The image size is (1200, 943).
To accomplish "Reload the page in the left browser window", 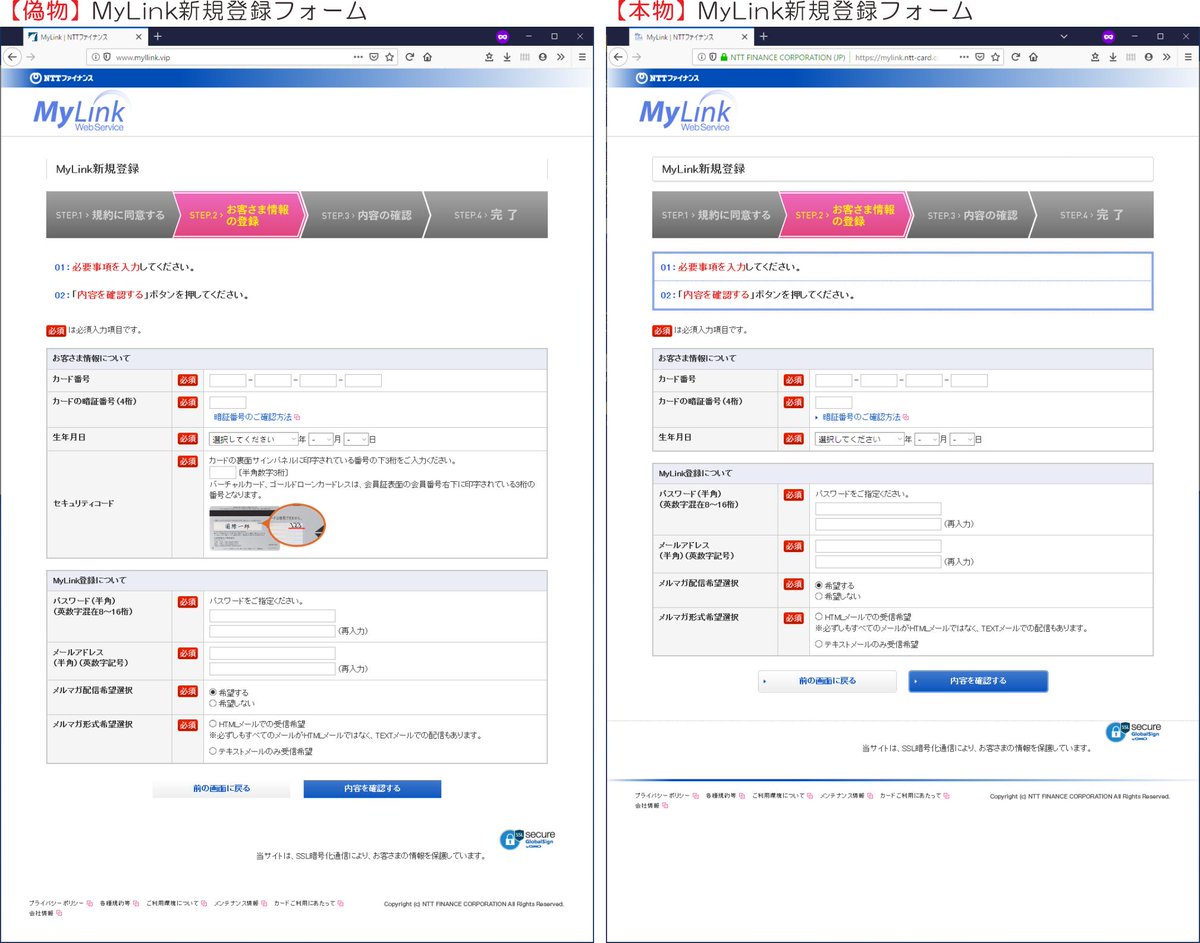I will tap(410, 57).
